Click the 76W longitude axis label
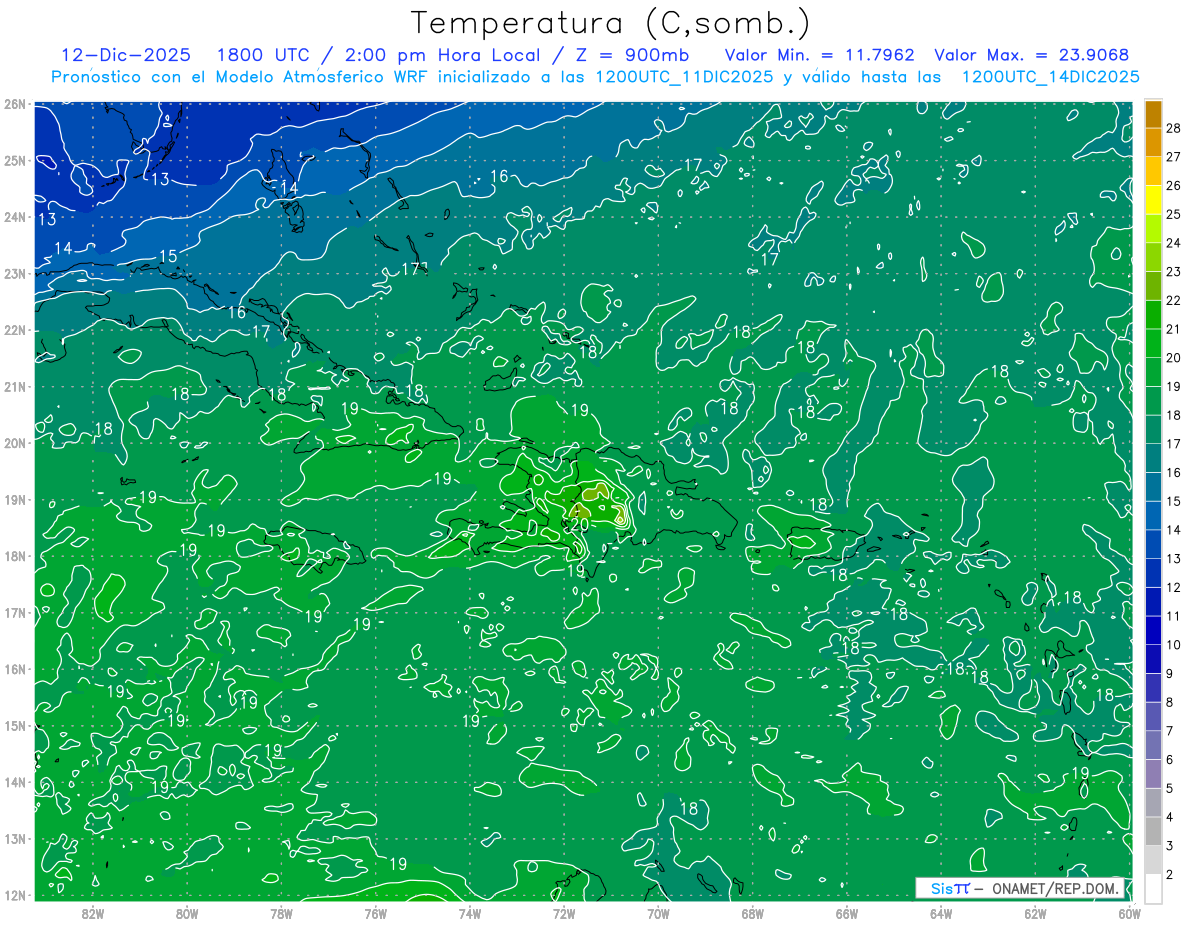This screenshot has width=1200, height=927. 376,912
